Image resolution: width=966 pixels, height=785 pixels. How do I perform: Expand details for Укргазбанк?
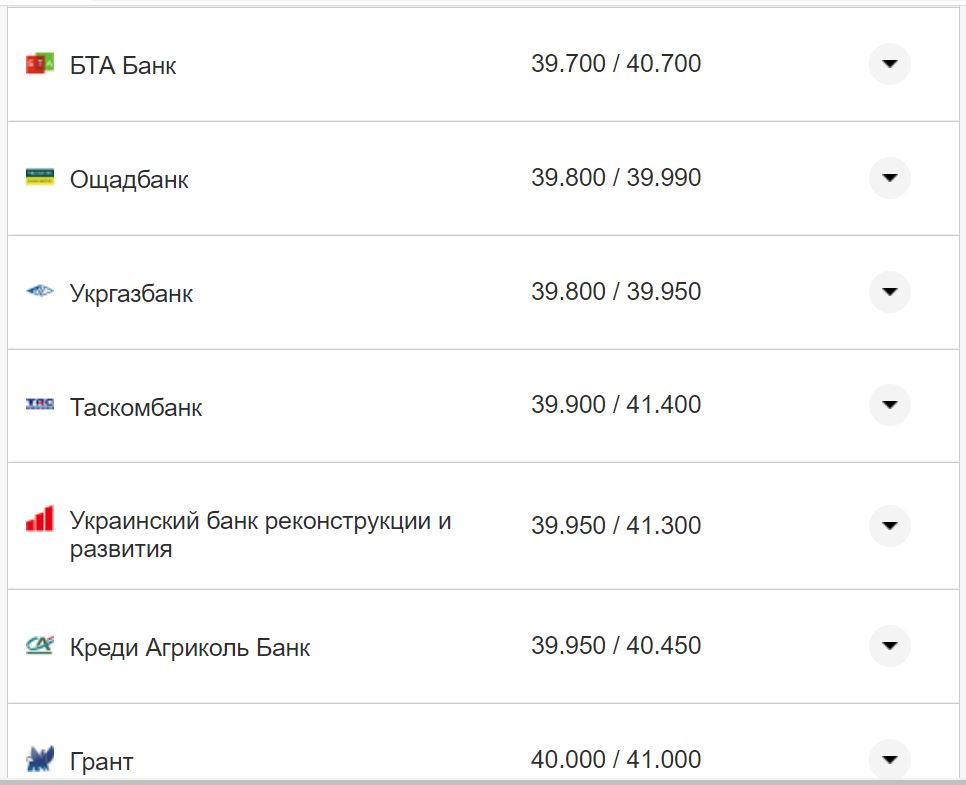click(888, 292)
